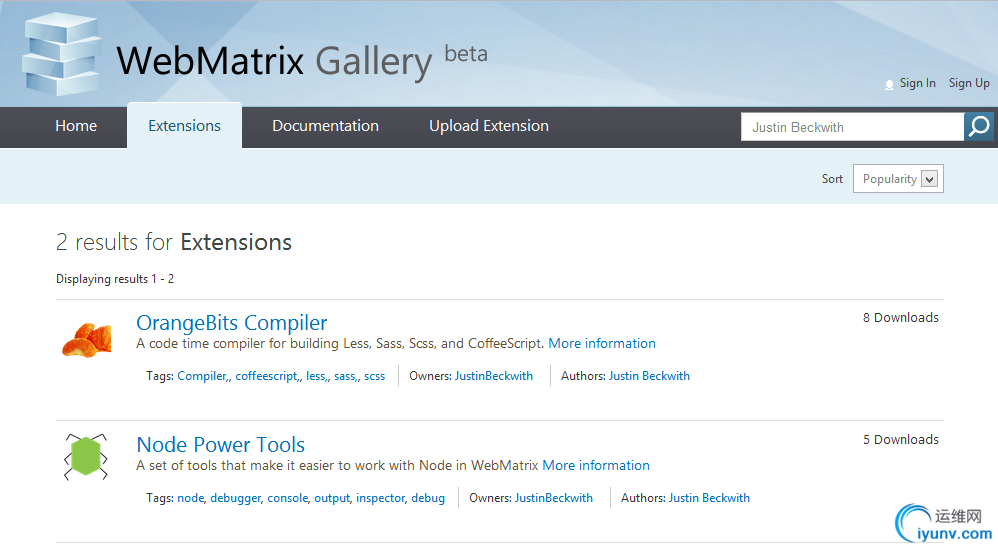
Task: Click the sass tag
Action: (344, 376)
